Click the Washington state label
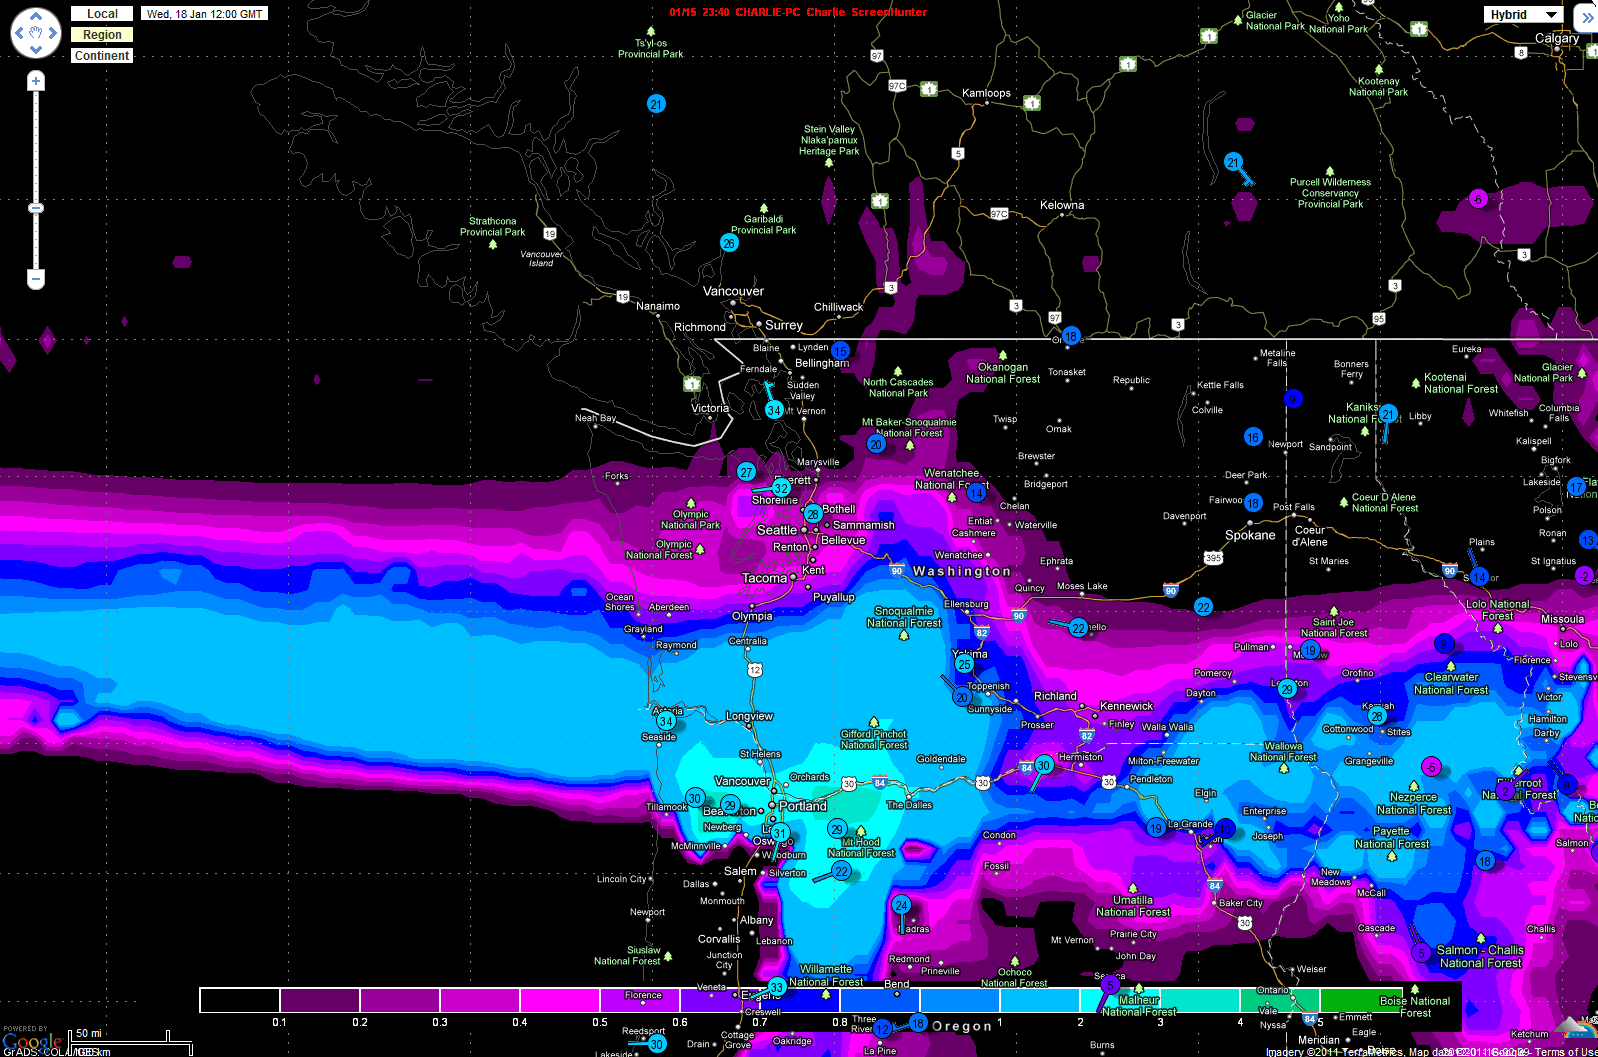The height and width of the screenshot is (1057, 1598). tap(962, 571)
